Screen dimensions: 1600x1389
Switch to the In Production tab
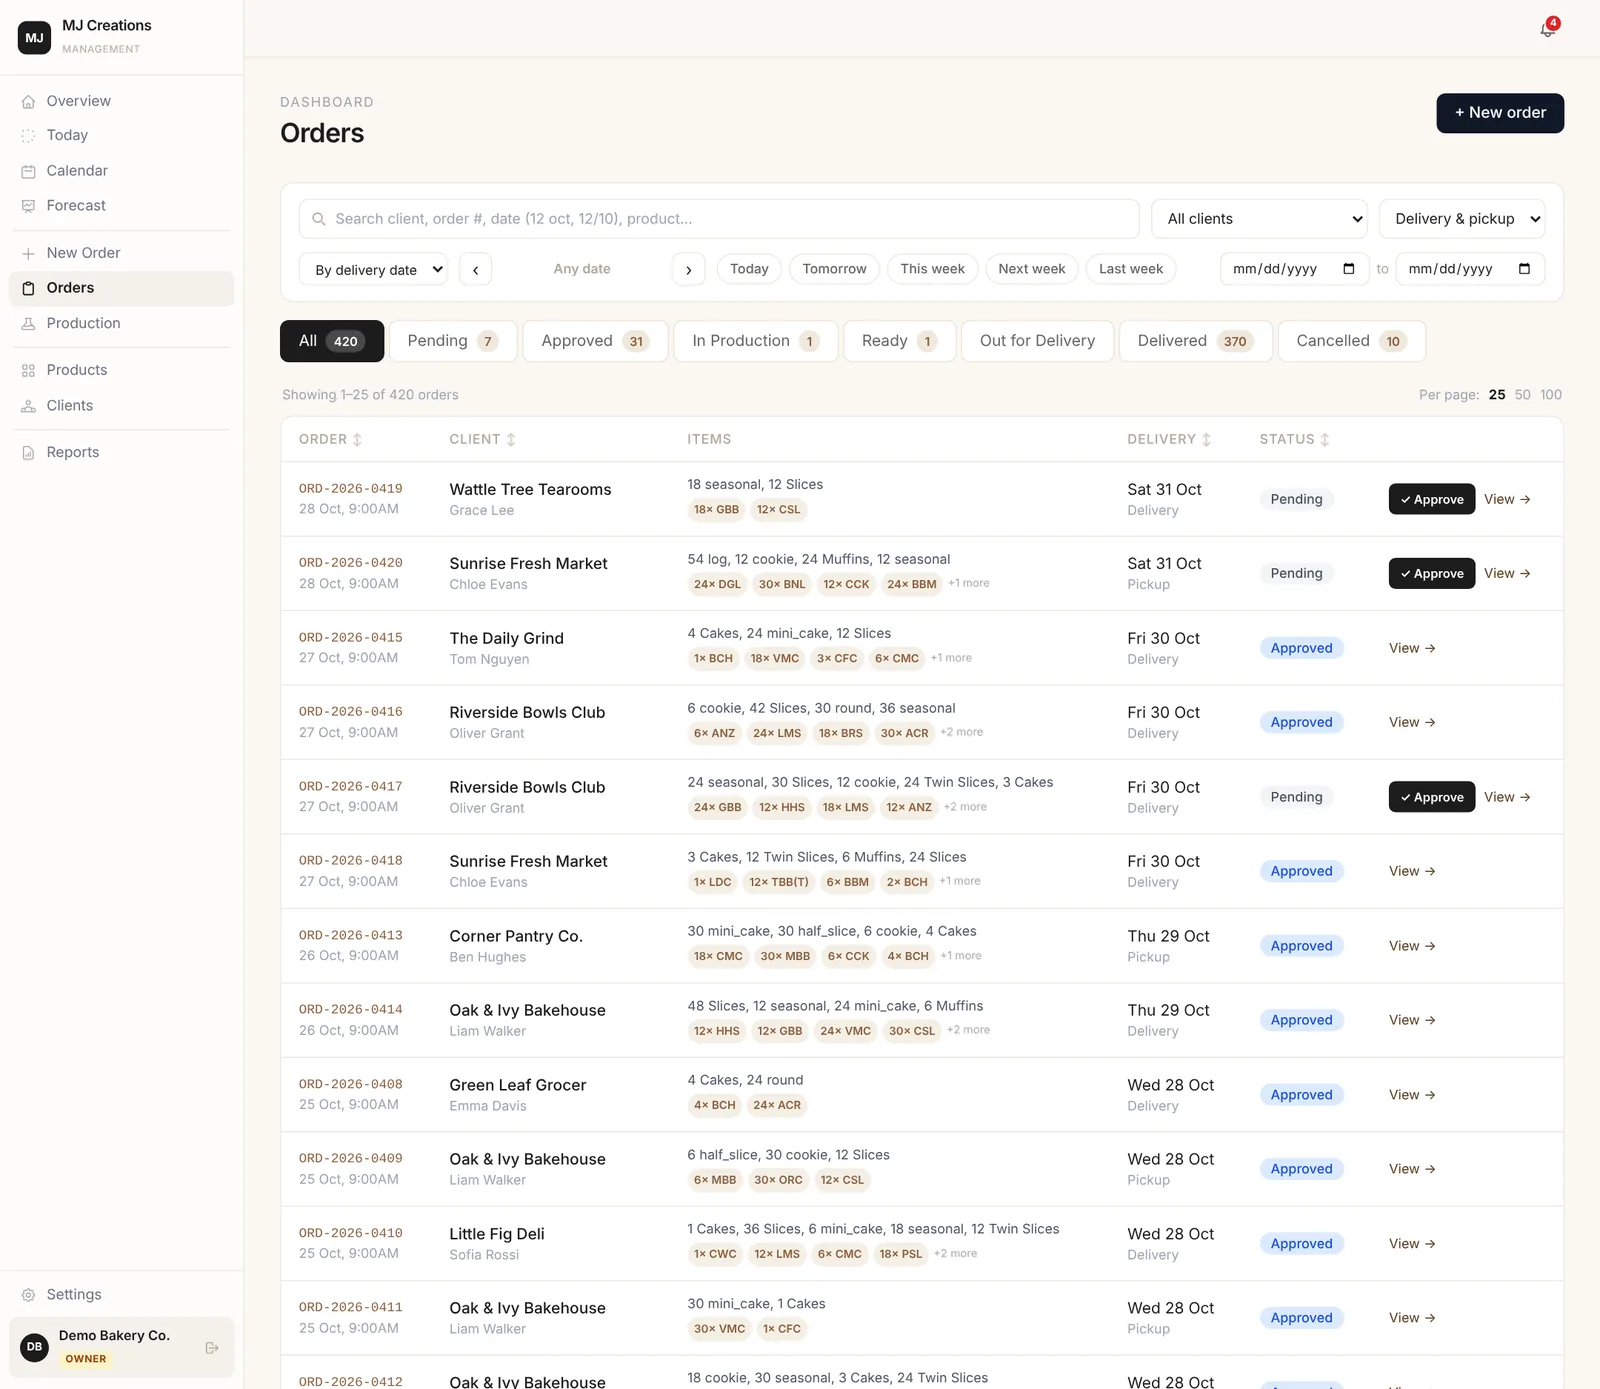[755, 341]
